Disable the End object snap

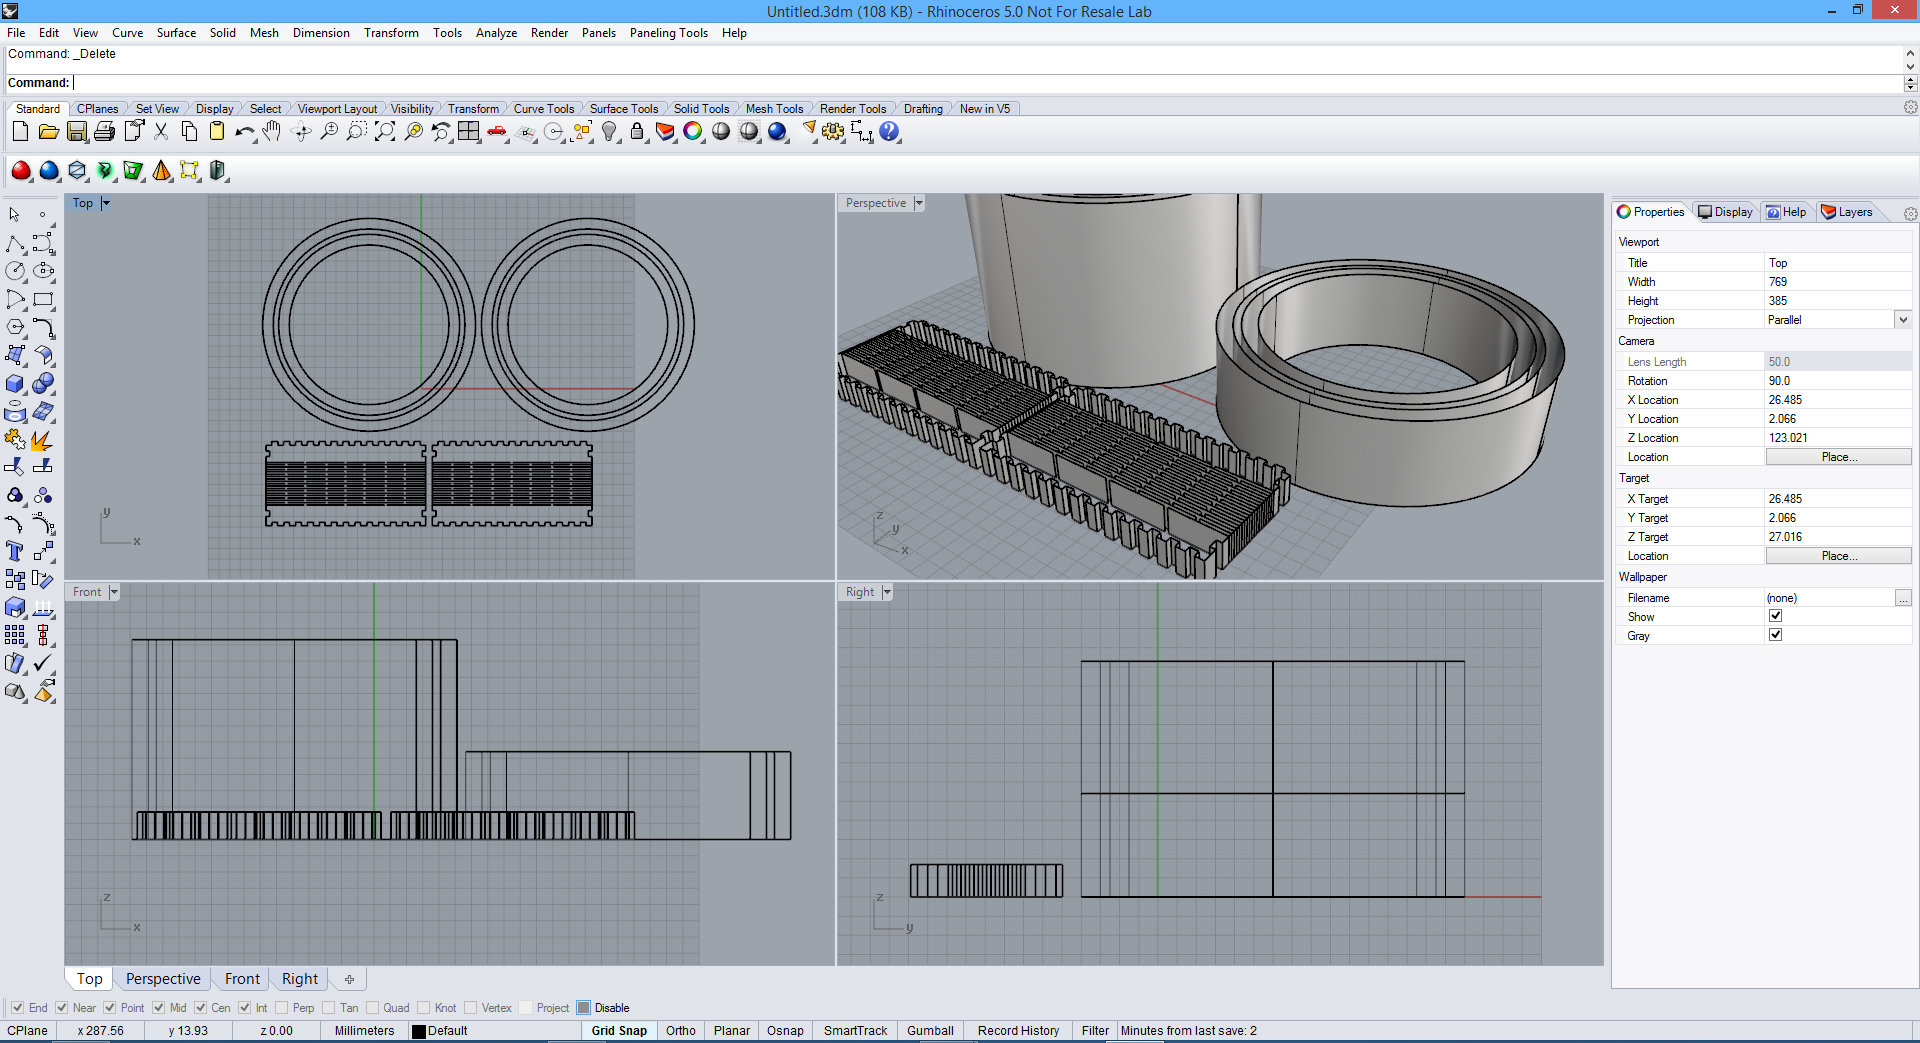pyautogui.click(x=17, y=1008)
